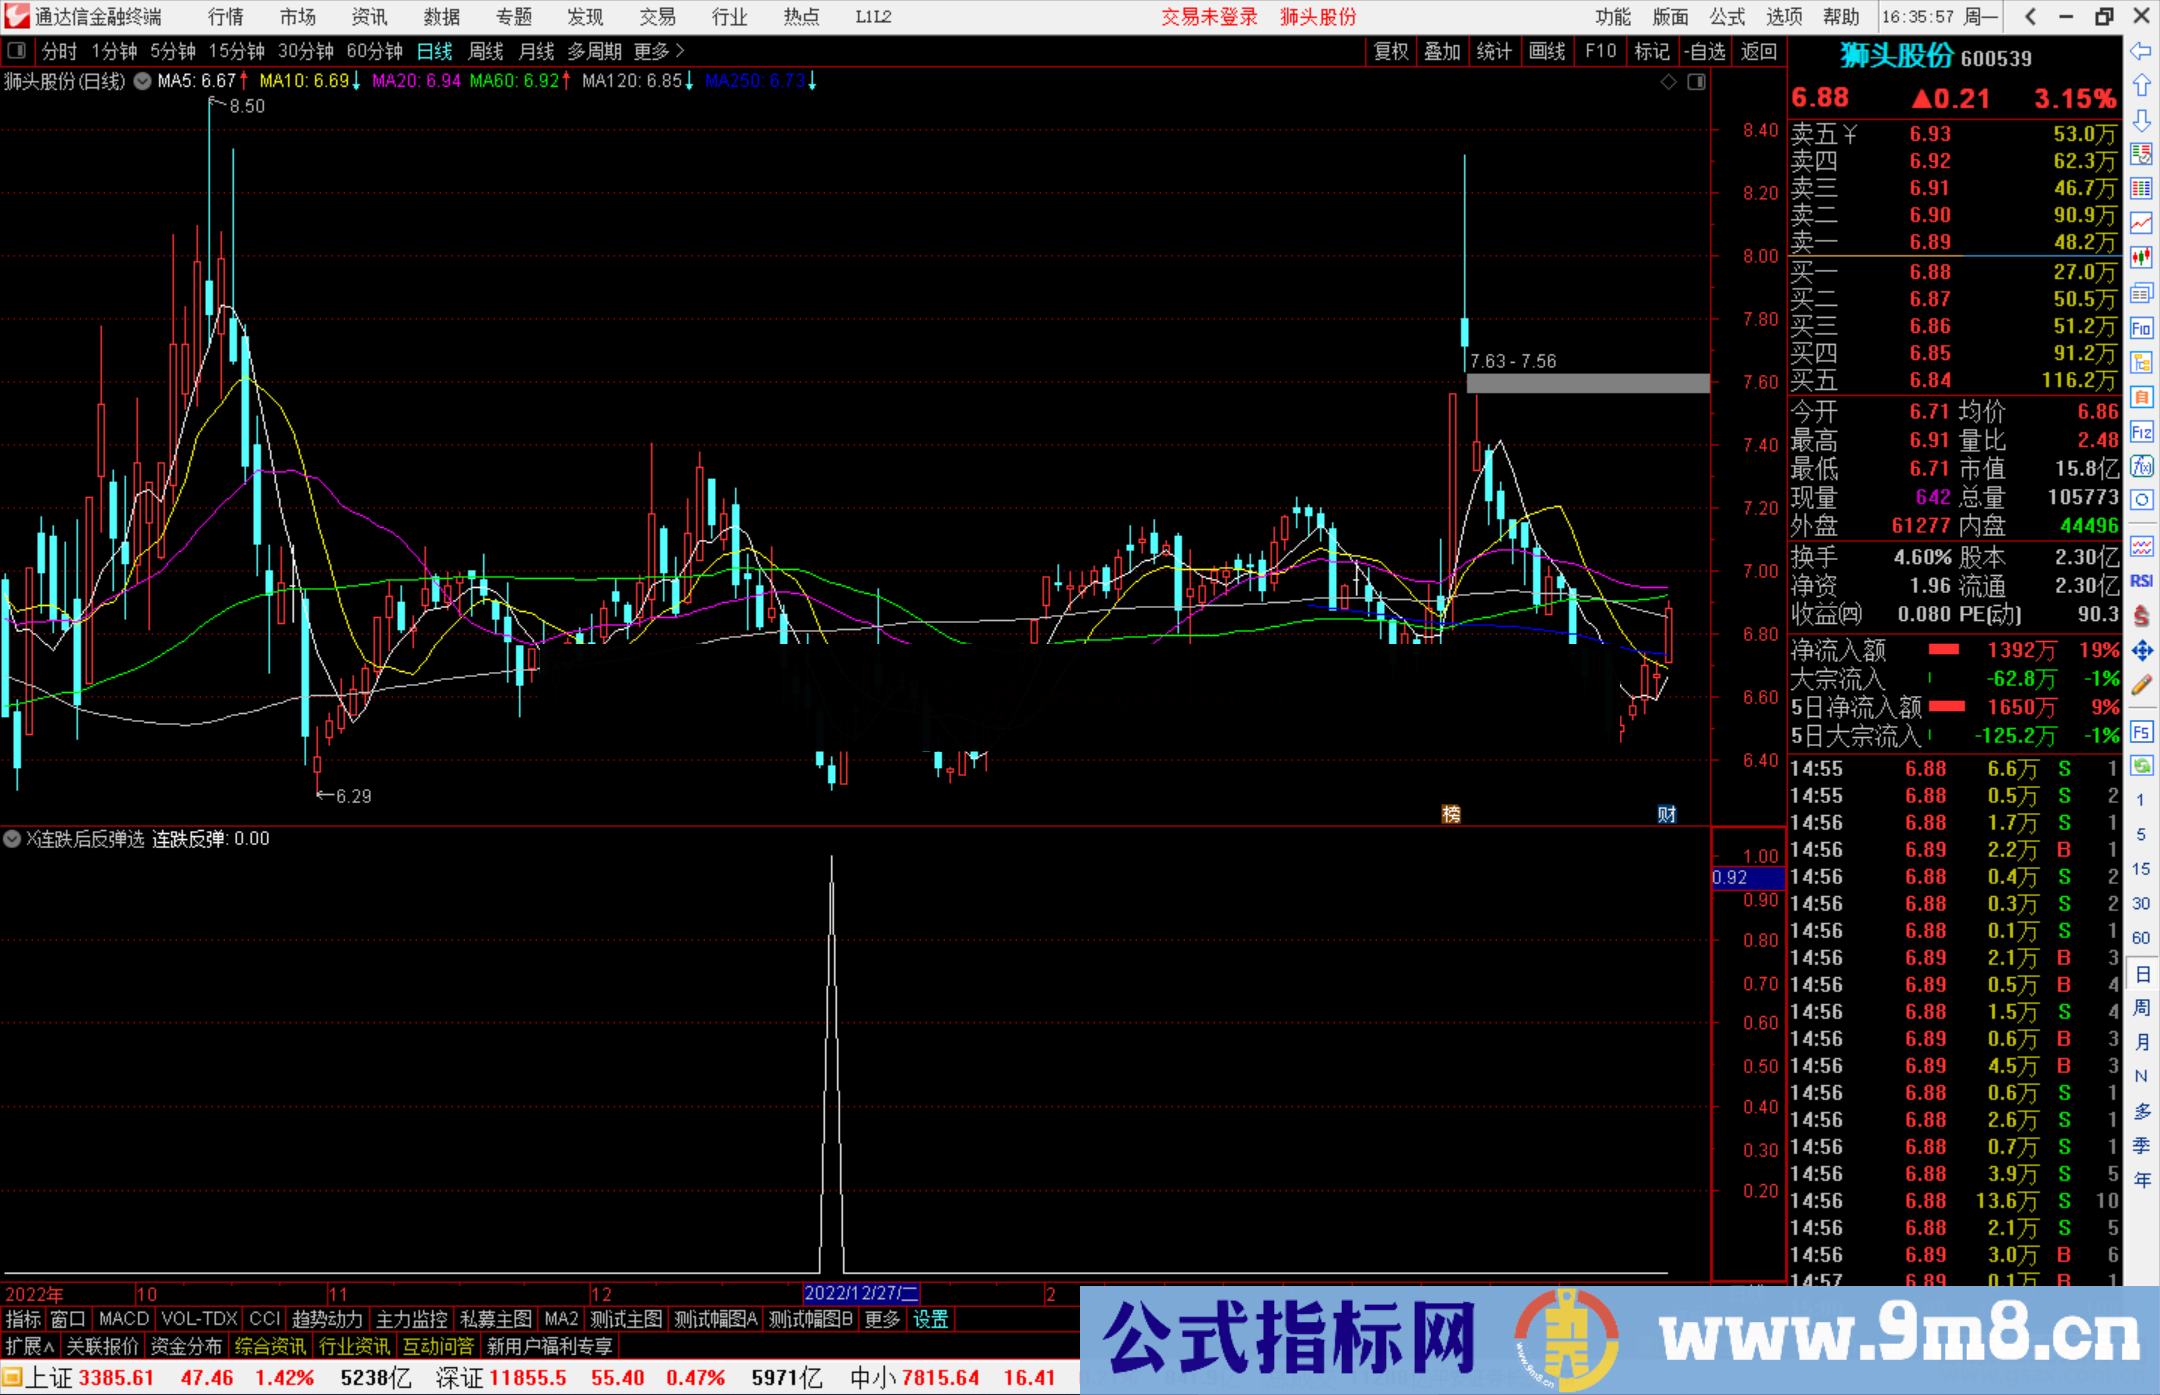Click the F10 toolbar button
This screenshot has width=2160, height=1395.
pos(1600,51)
